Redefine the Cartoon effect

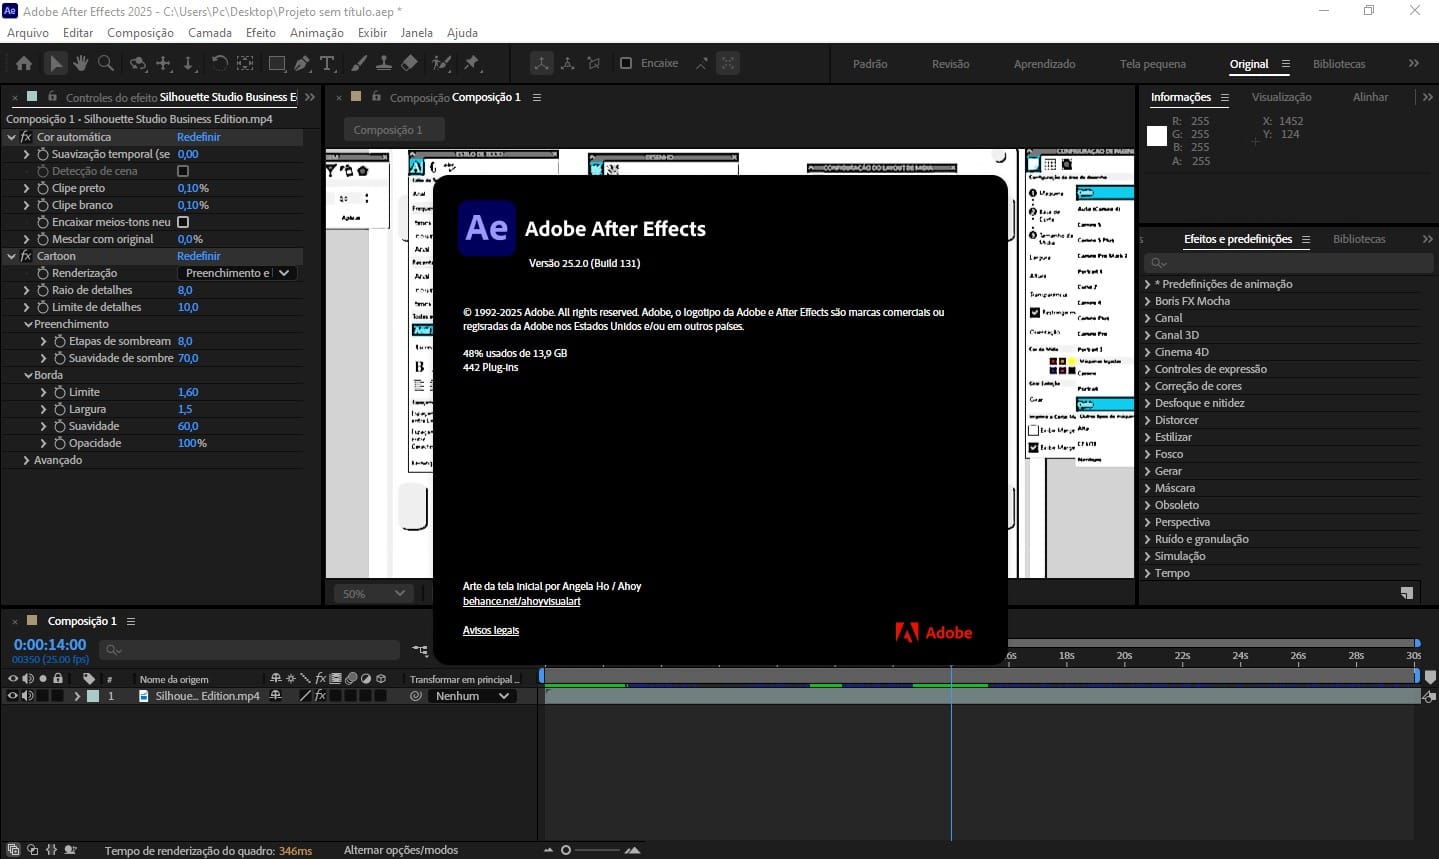198,255
